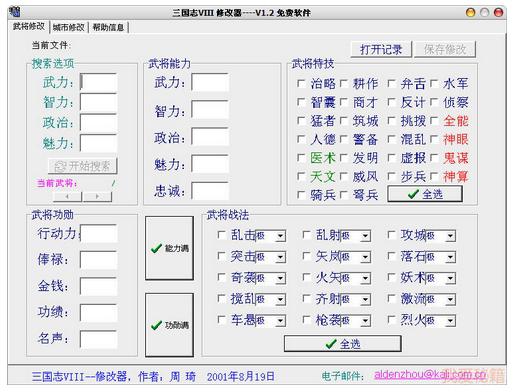
Task: Open the 攻城 level dropdown
Action: click(x=450, y=236)
